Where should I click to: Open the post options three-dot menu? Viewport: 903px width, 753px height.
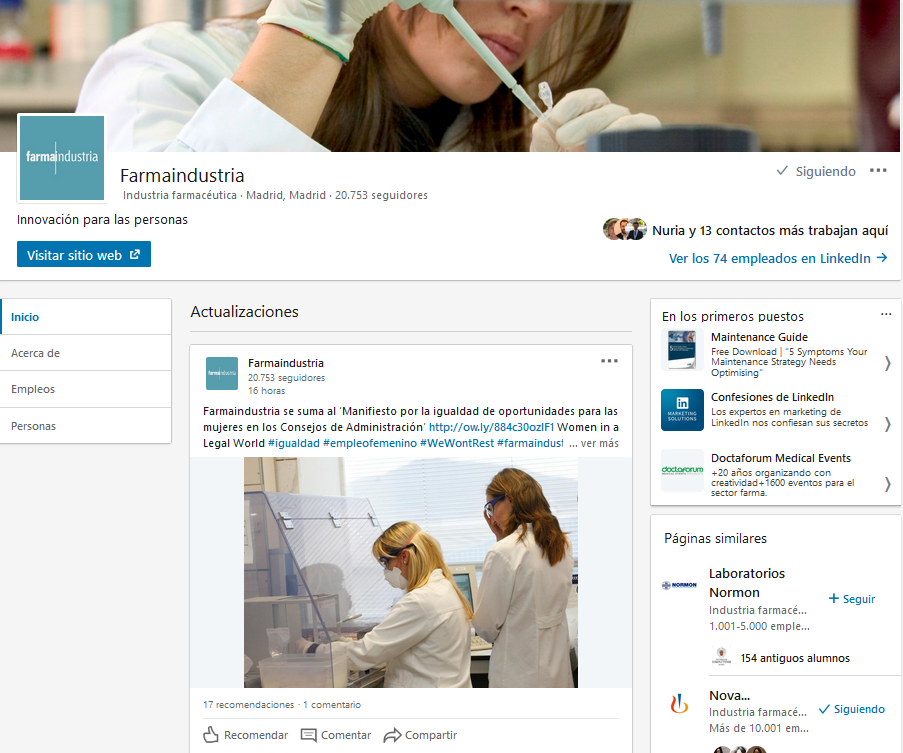[609, 361]
